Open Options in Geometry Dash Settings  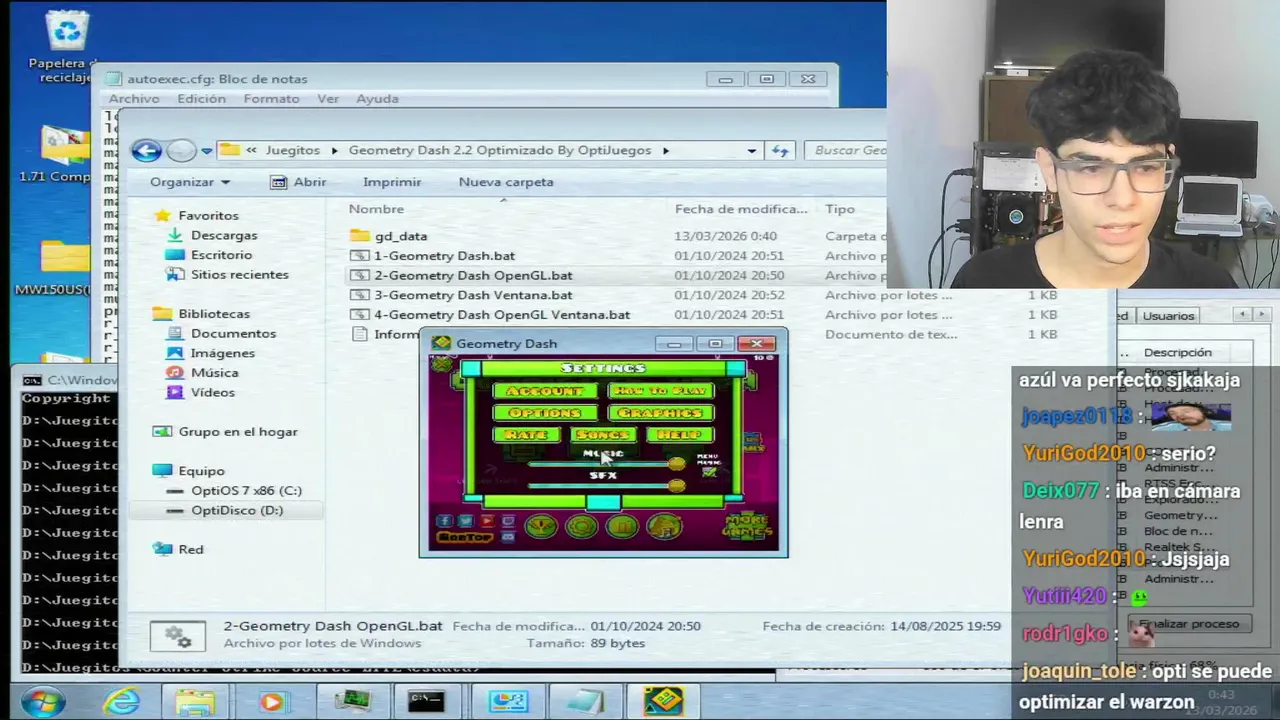(x=545, y=413)
